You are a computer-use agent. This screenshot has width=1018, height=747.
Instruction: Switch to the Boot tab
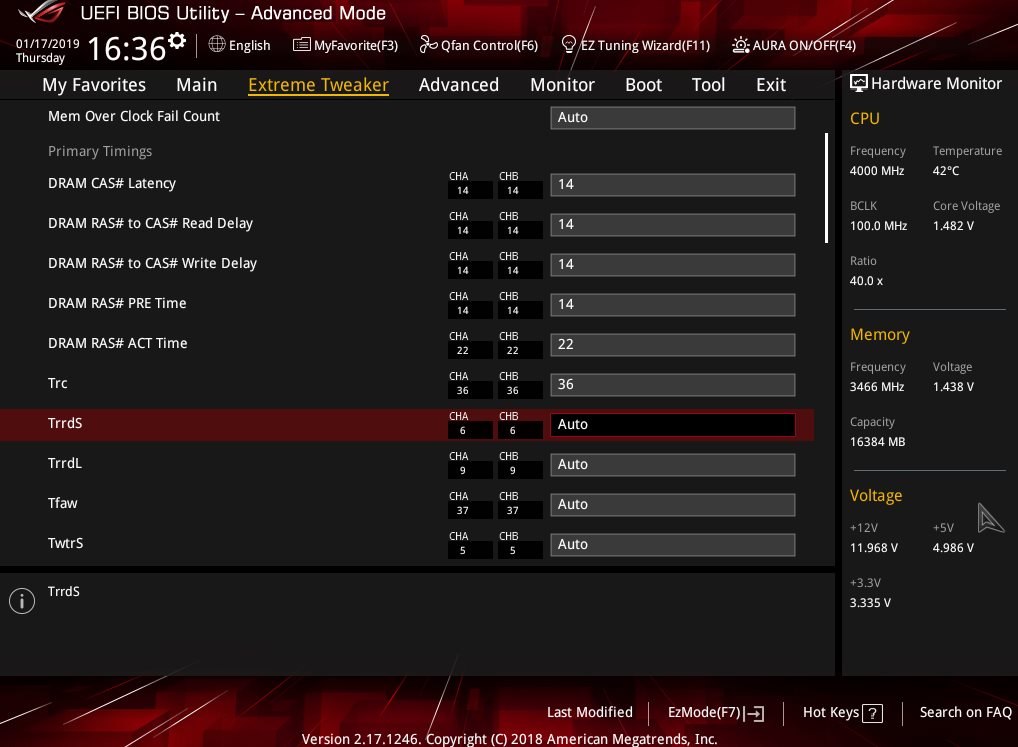[x=643, y=85]
